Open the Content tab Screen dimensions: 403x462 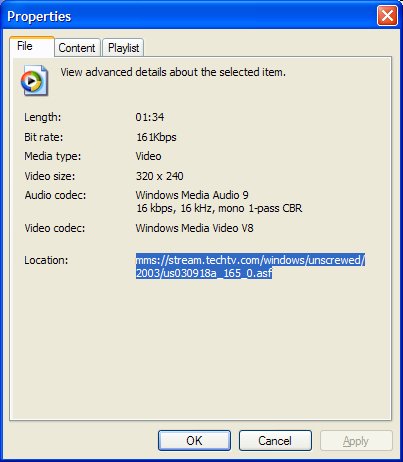click(x=77, y=48)
